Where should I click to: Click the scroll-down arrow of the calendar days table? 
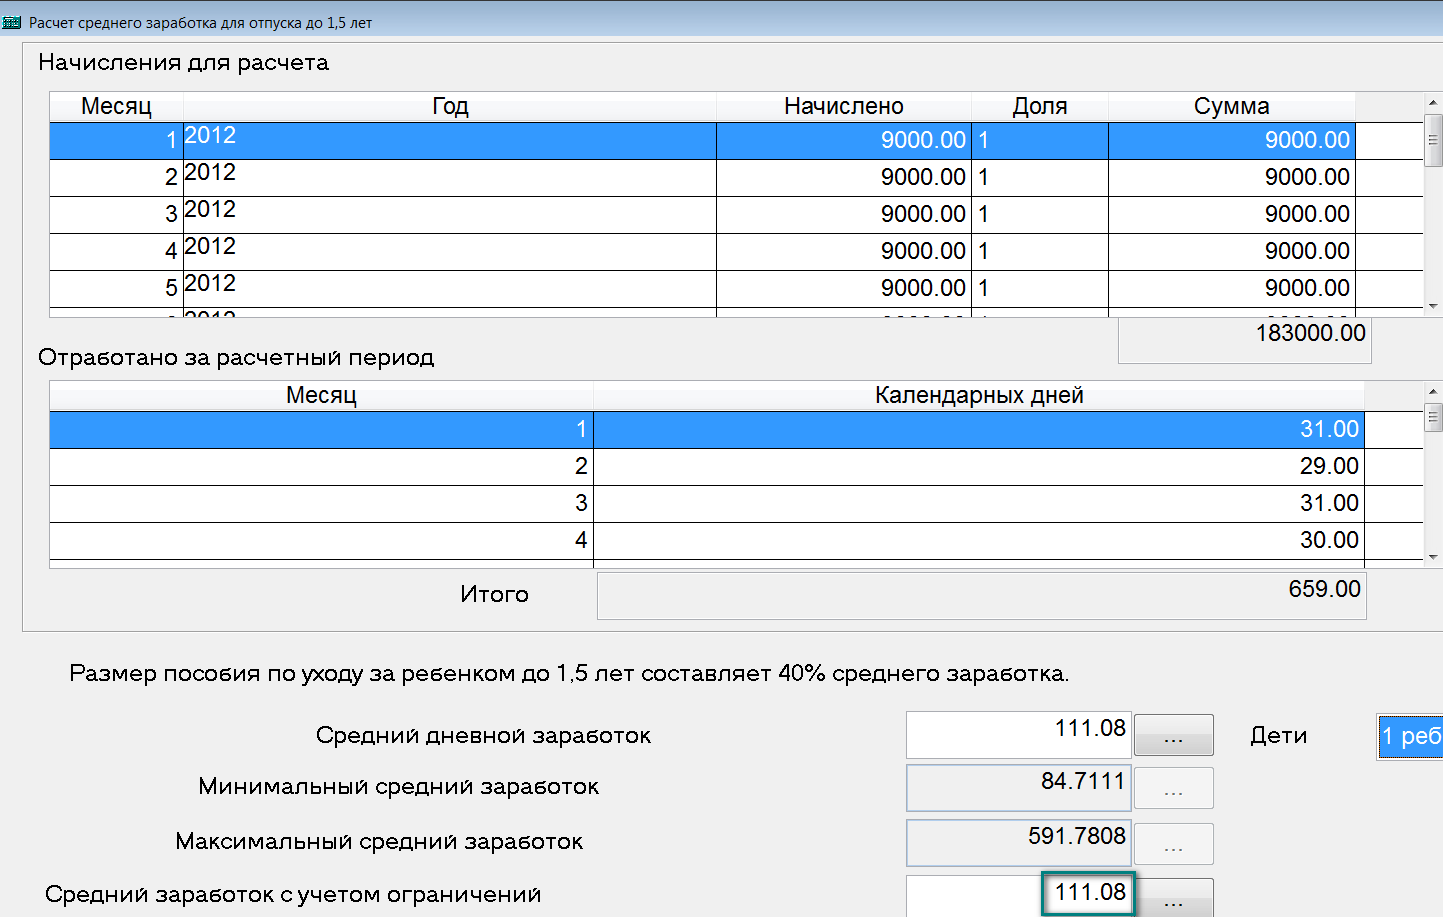pyautogui.click(x=1433, y=557)
